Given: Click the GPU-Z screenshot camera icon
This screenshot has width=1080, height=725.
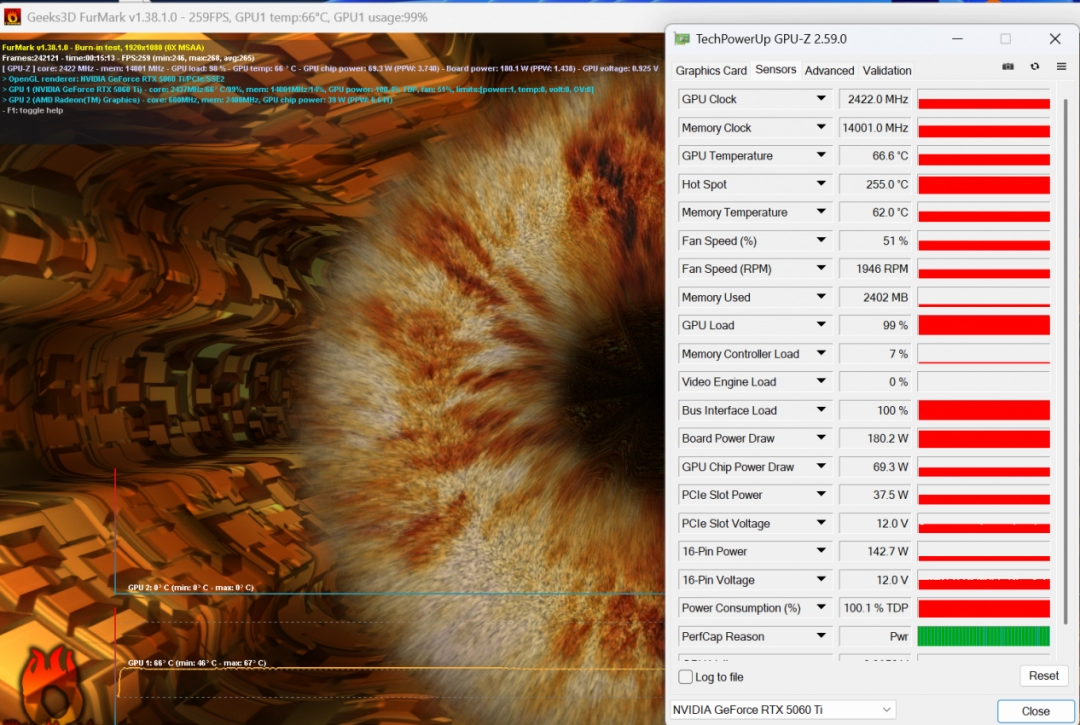Looking at the screenshot, I should (x=1008, y=67).
